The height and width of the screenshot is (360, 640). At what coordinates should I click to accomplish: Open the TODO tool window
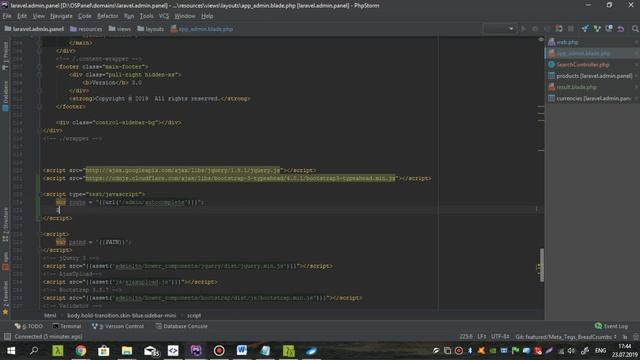[x=29, y=326]
